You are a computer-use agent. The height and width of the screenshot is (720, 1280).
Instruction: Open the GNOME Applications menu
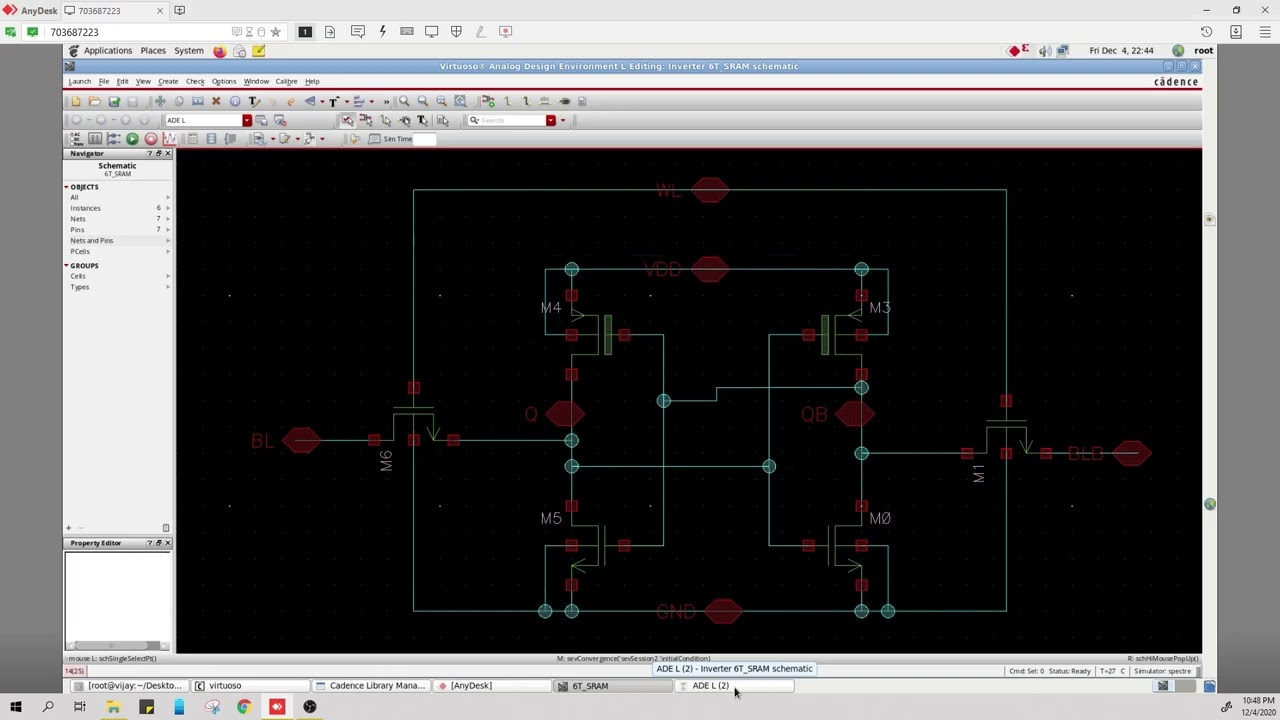tap(107, 51)
